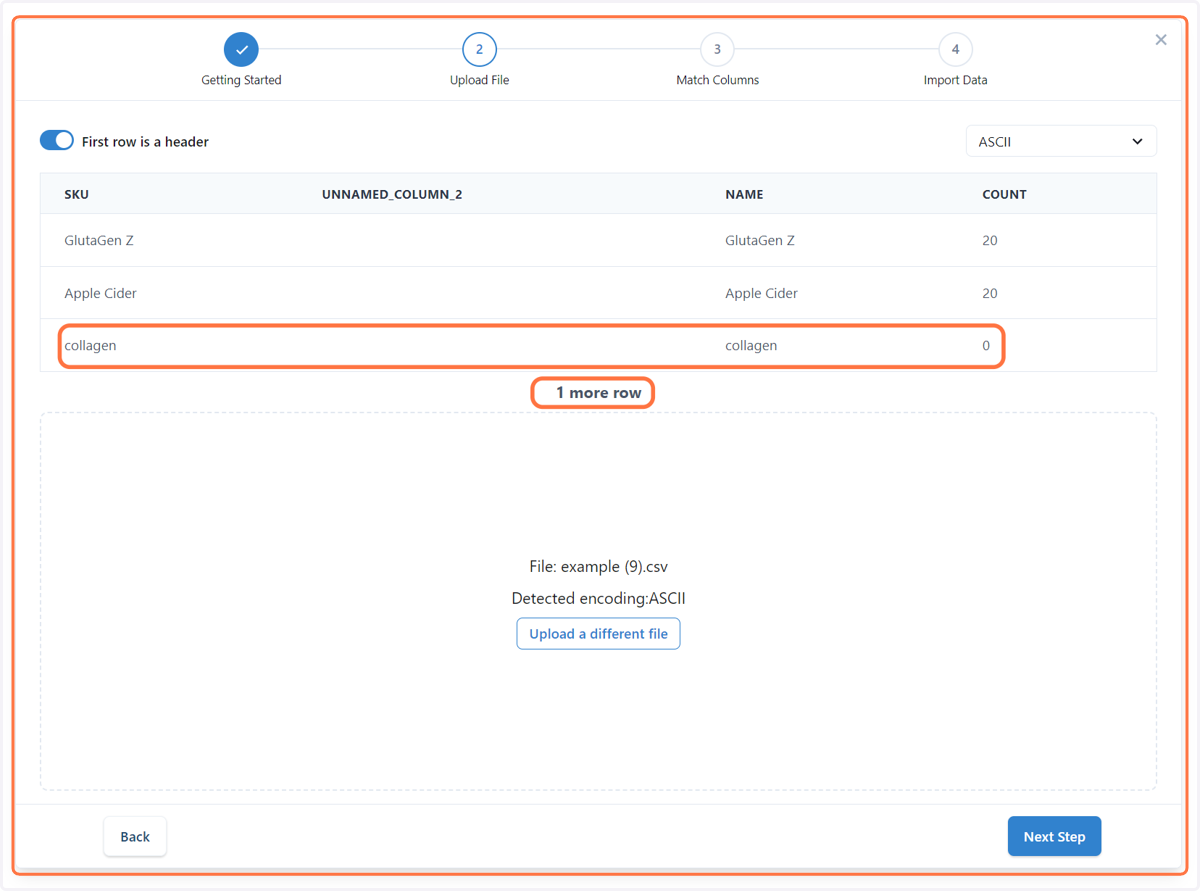This screenshot has height=891, width=1200.
Task: Close the import dialog with the X icon
Action: (1161, 40)
